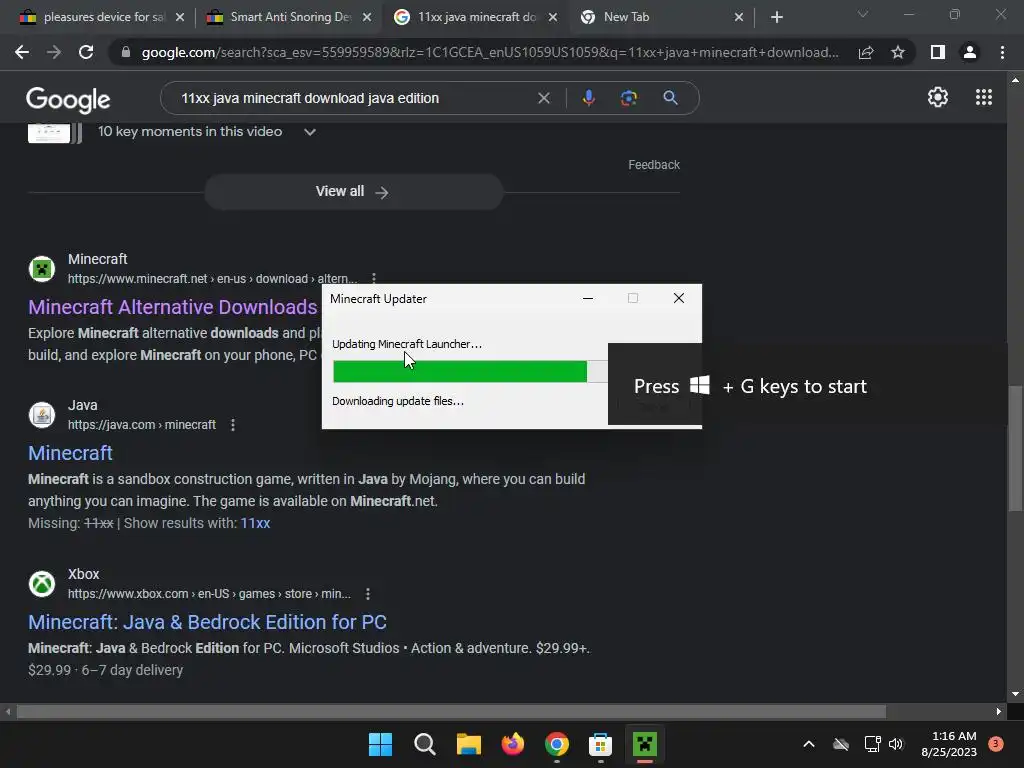Open the Chrome three-dot menu
This screenshot has width=1024, height=768.
tap(1002, 52)
